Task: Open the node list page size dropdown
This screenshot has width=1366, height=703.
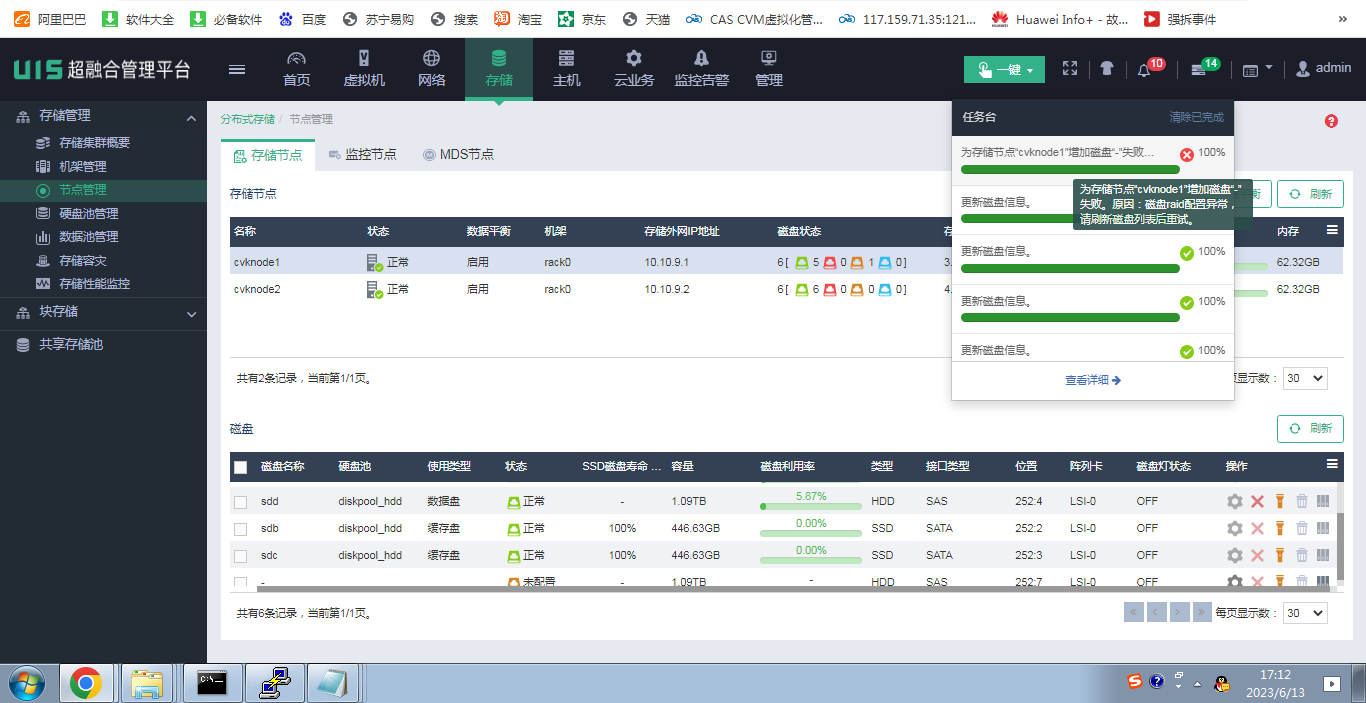Action: tap(1305, 378)
